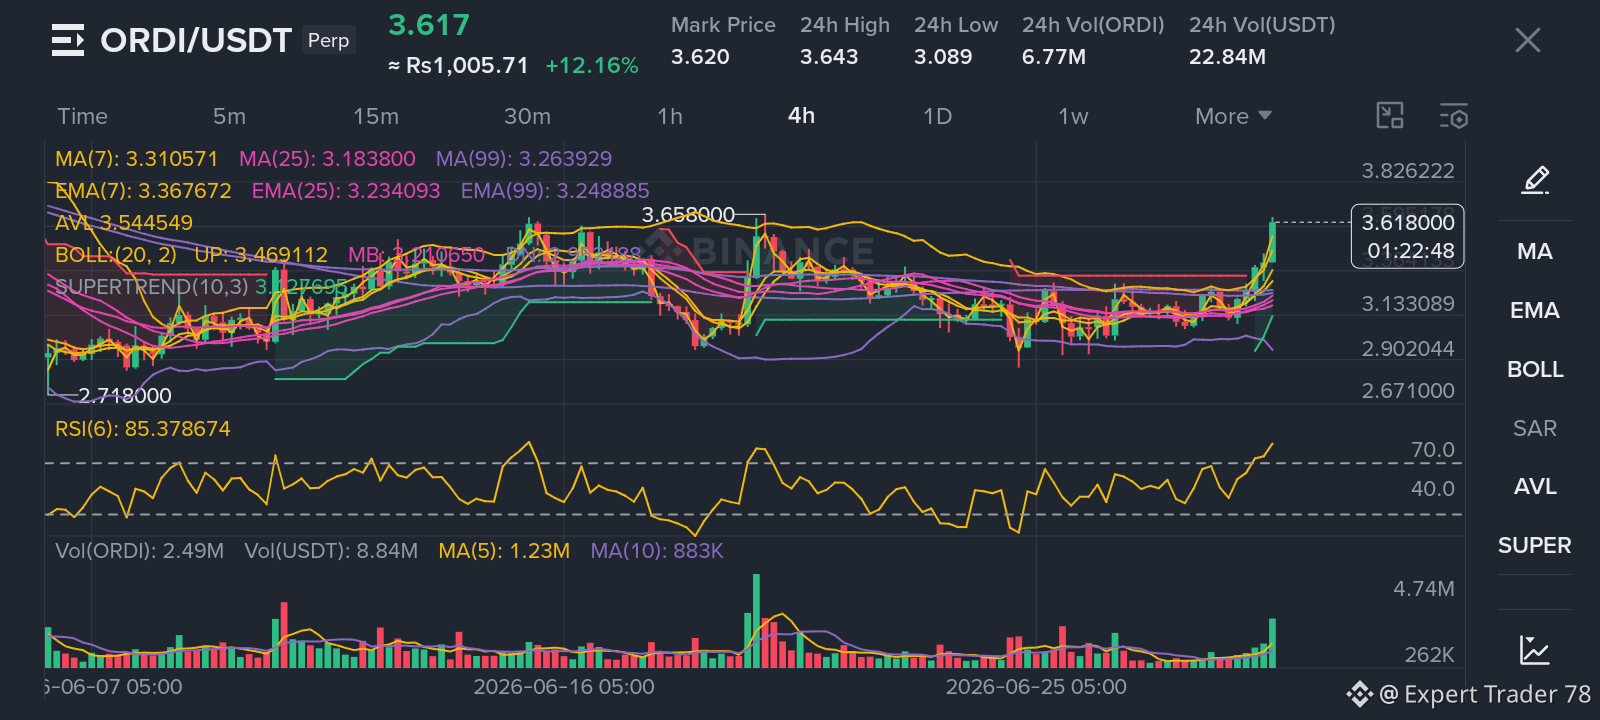Image resolution: width=1600 pixels, height=720 pixels.
Task: Click the MA(25): 3.183800 legend
Action: click(x=327, y=158)
